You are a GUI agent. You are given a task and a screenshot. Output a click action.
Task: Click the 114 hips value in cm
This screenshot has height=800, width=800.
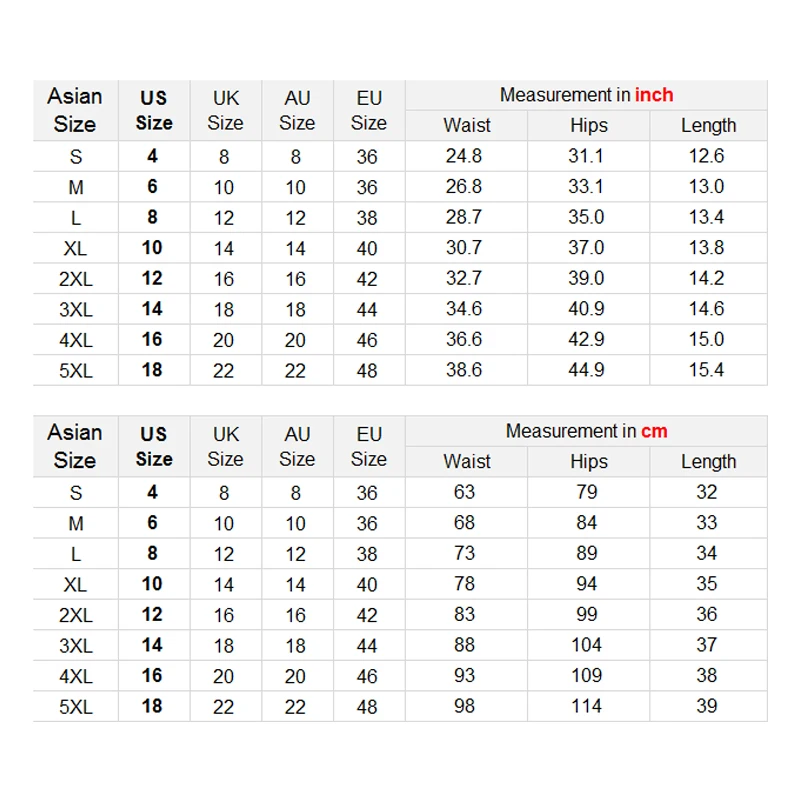586,706
